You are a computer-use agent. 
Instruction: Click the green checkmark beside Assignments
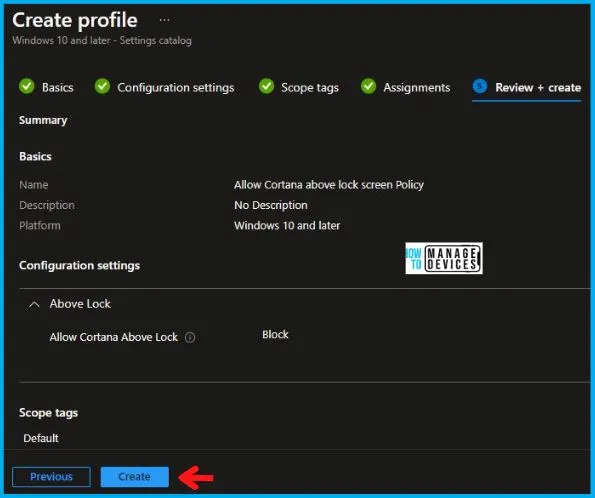pos(368,87)
